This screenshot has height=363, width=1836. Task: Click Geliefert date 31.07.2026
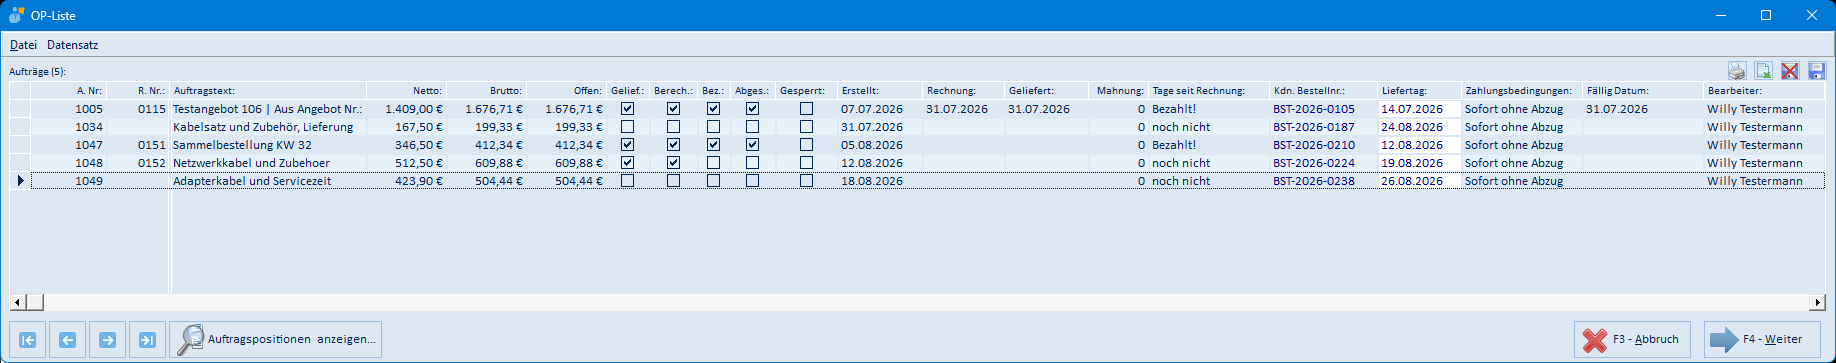pos(1039,109)
